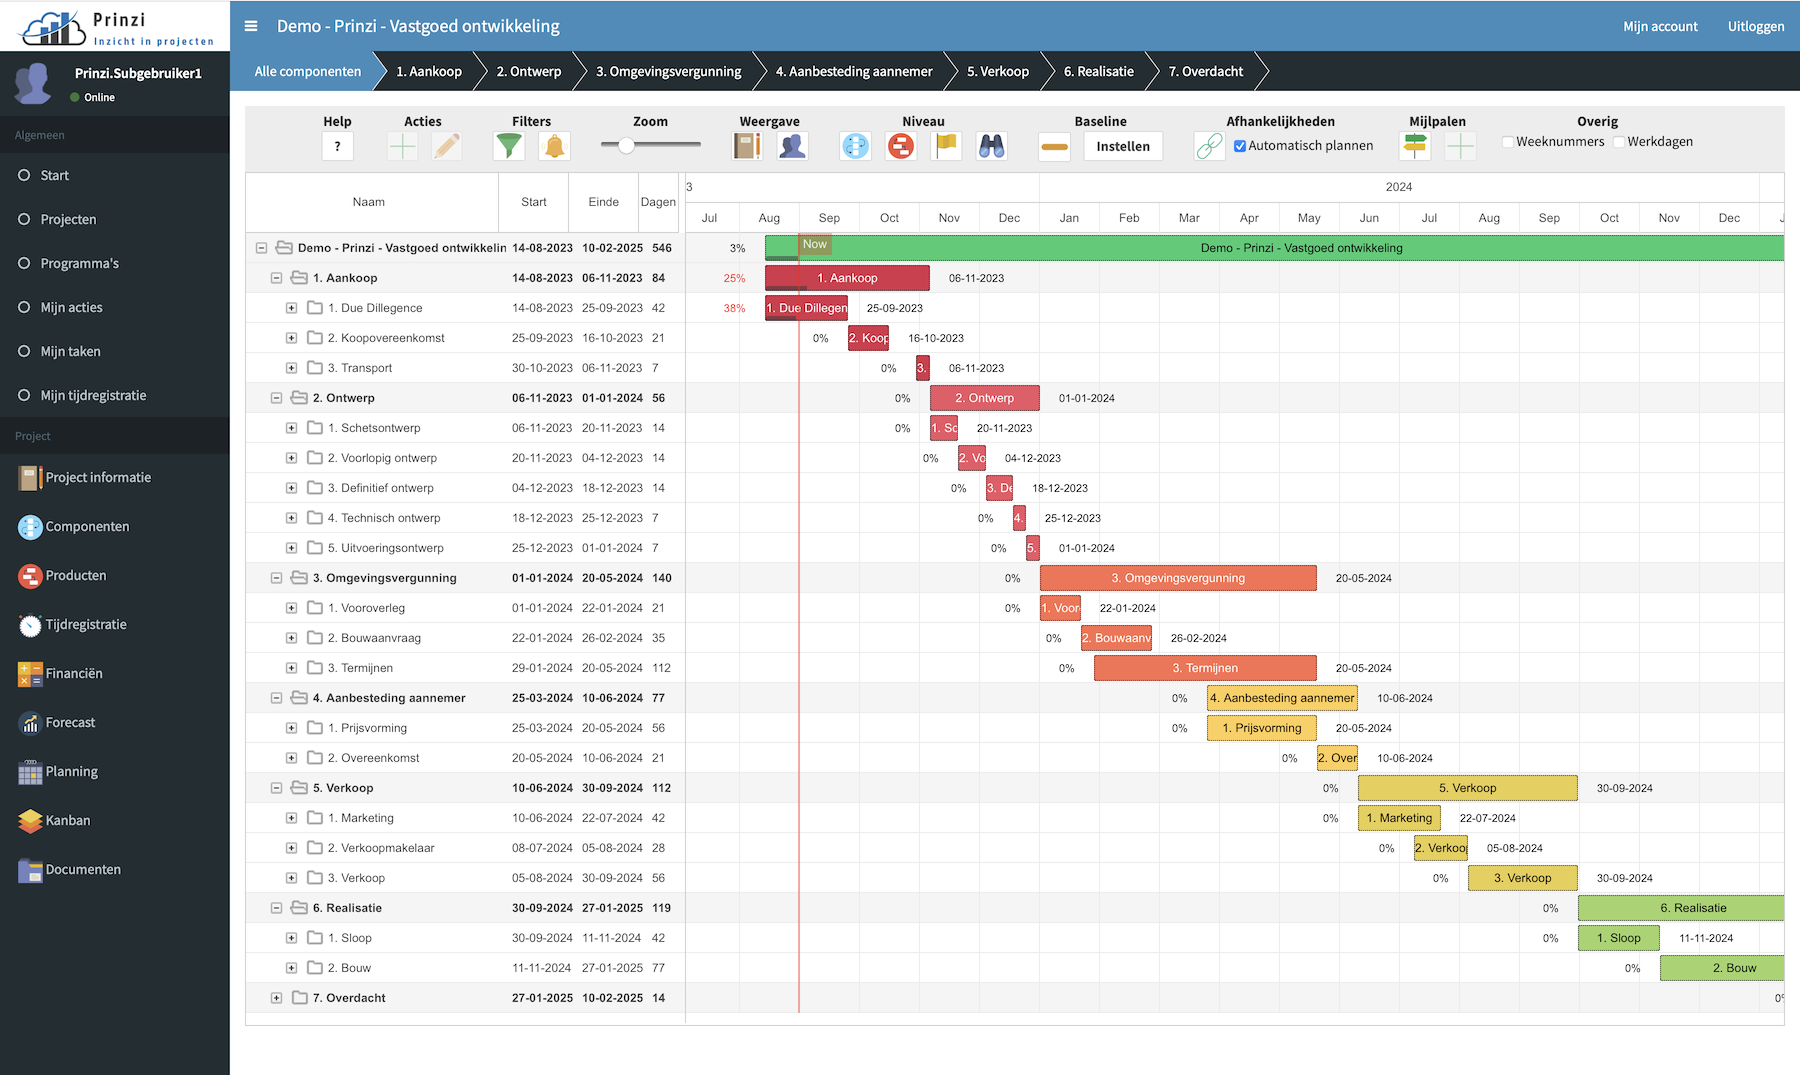Image resolution: width=1800 pixels, height=1075 pixels.
Task: Open Programma's in sidebar
Action: (79, 263)
